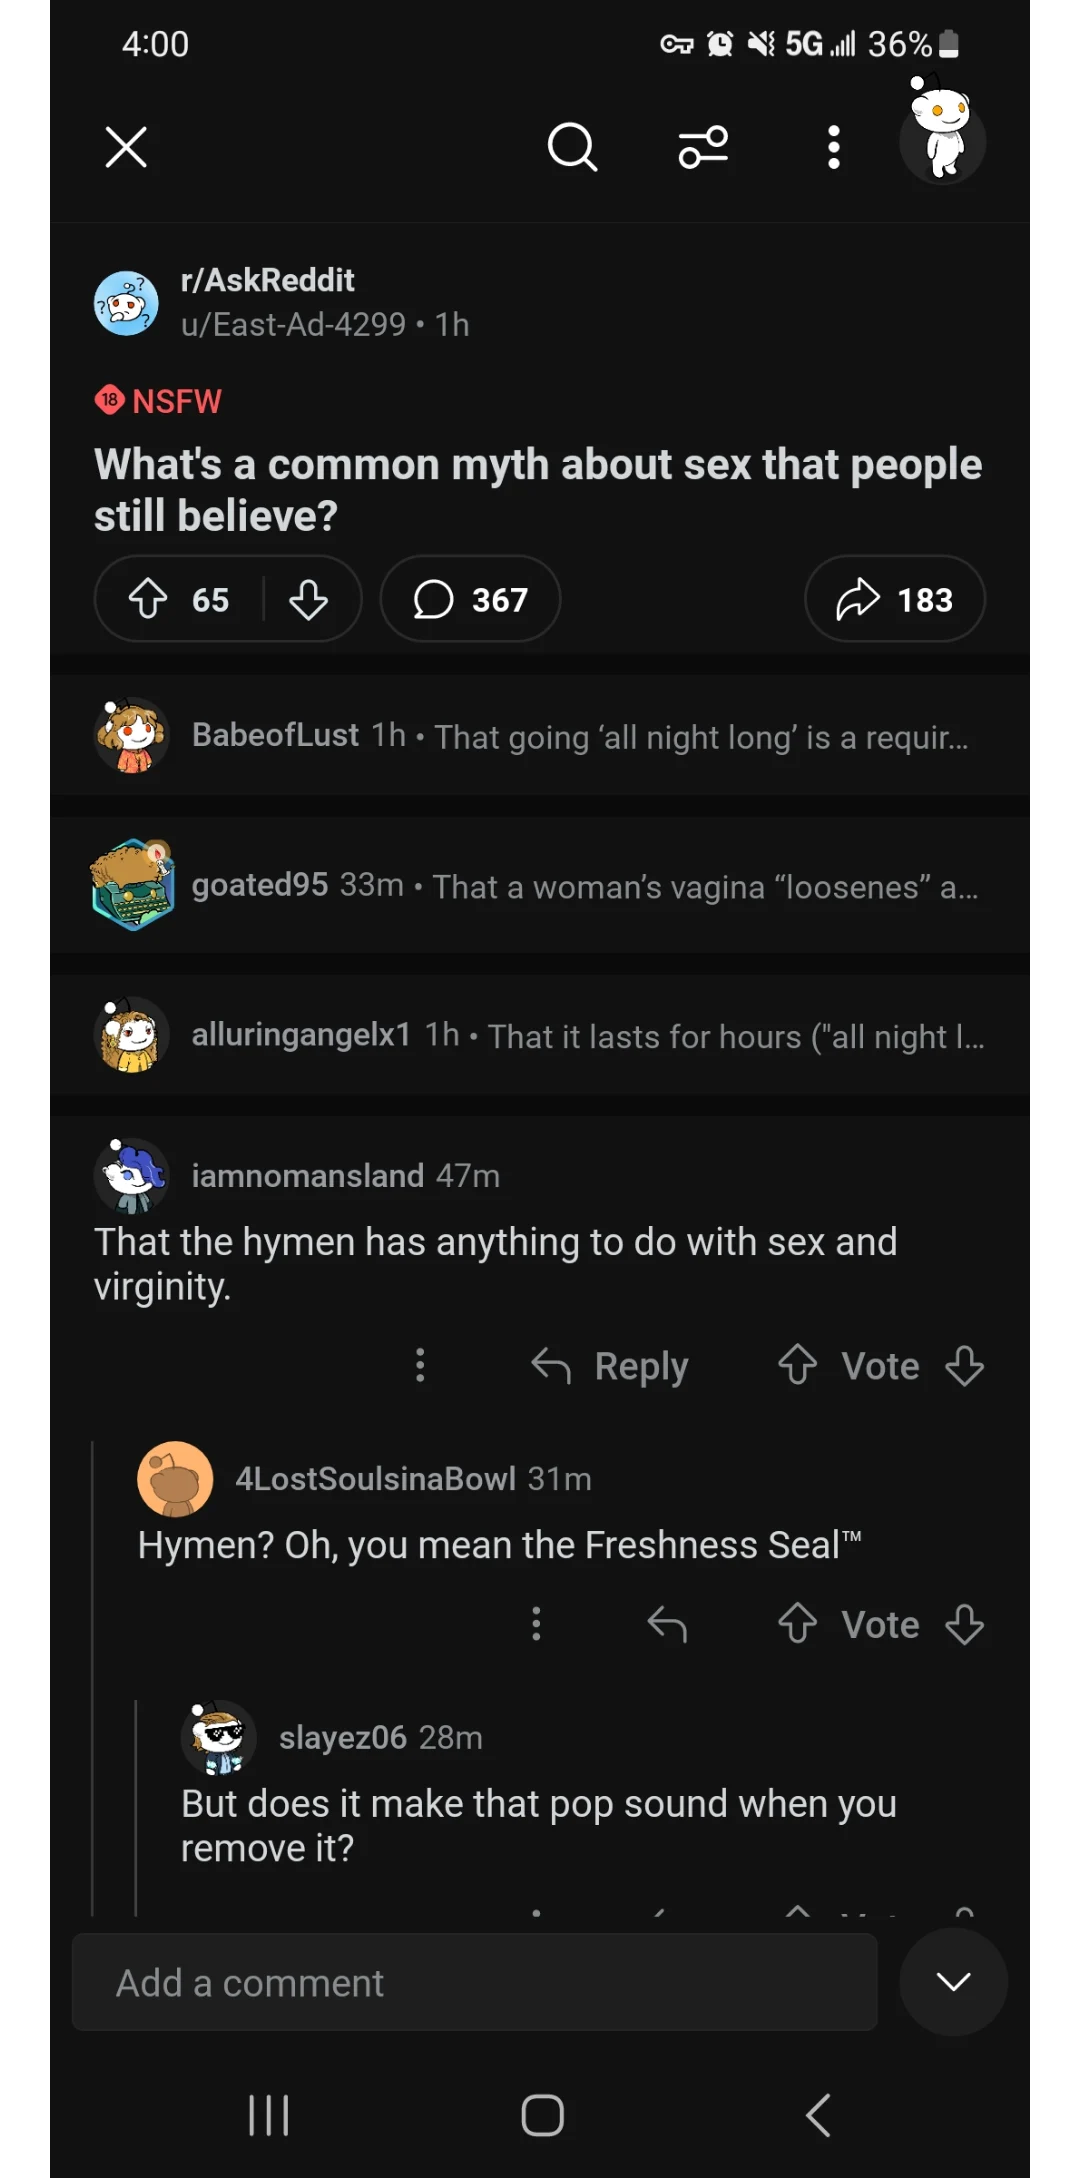Tap the Add a comment field
1080x2178 pixels.
point(475,1982)
